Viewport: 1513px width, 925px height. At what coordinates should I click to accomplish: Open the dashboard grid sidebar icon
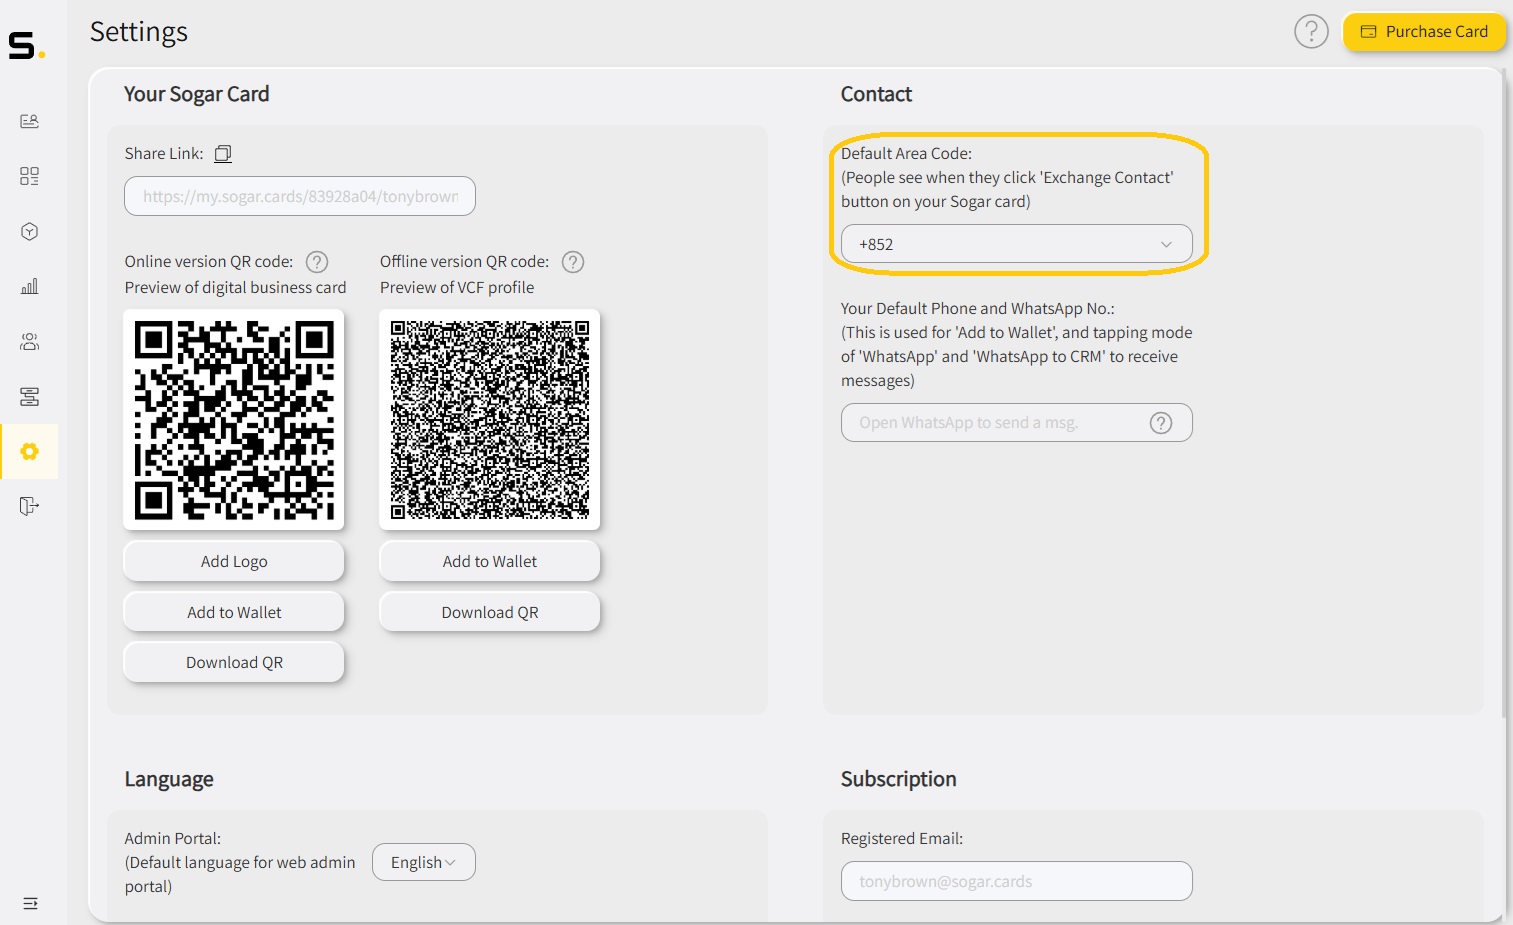29,176
